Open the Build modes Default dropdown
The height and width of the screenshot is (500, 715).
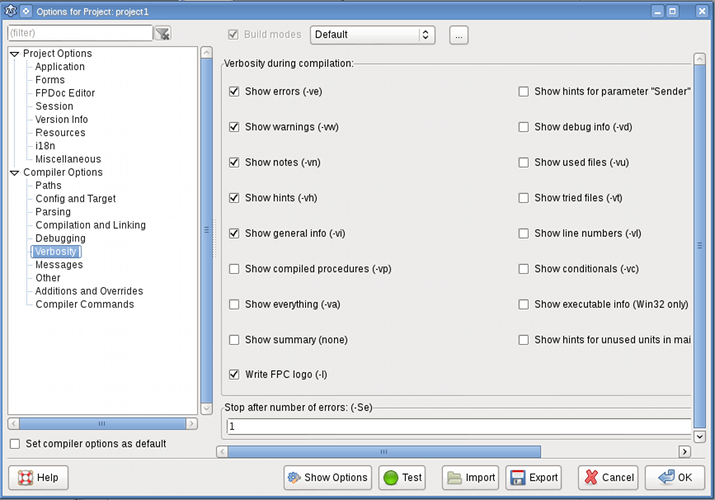(372, 34)
